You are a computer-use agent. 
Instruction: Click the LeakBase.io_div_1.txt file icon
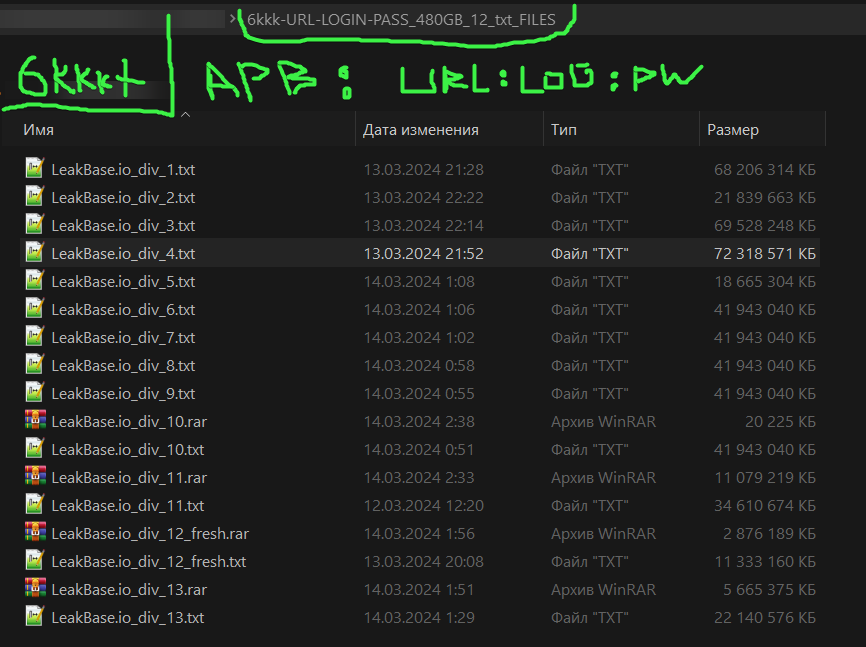[x=34, y=168]
